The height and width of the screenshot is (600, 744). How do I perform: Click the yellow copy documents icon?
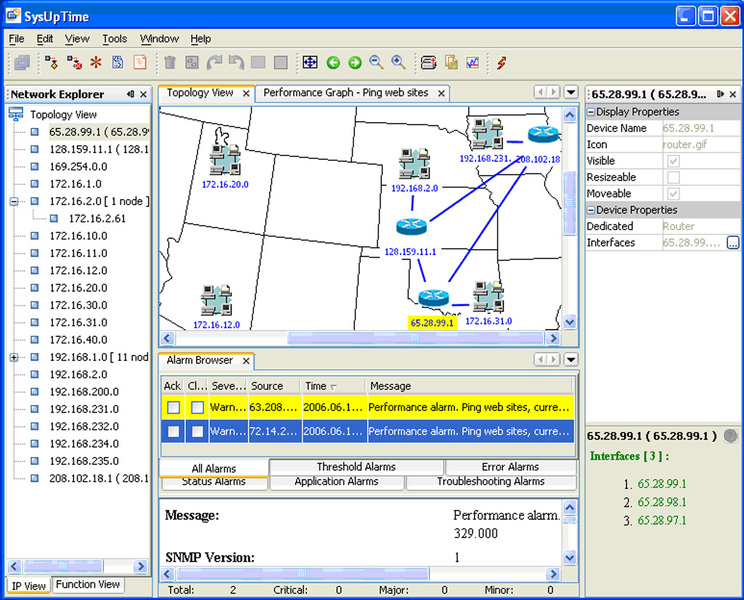point(451,63)
